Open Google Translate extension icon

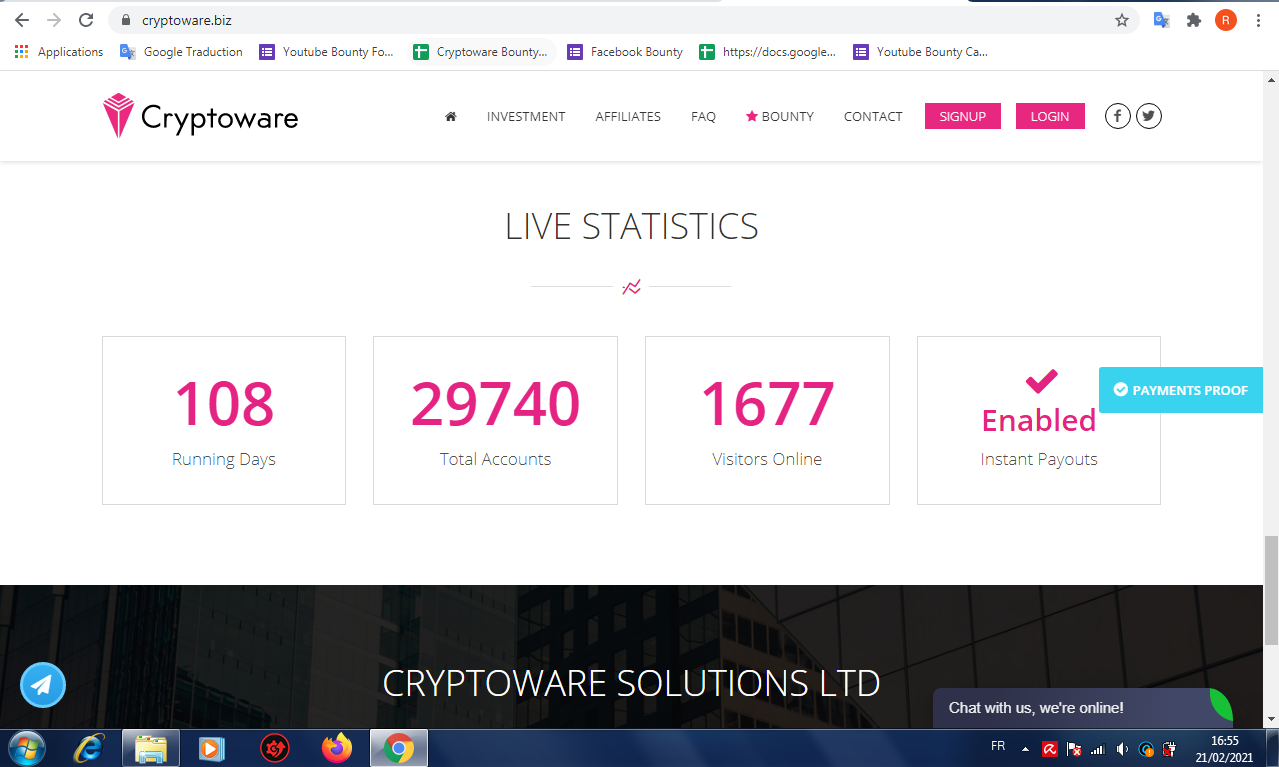1161,20
